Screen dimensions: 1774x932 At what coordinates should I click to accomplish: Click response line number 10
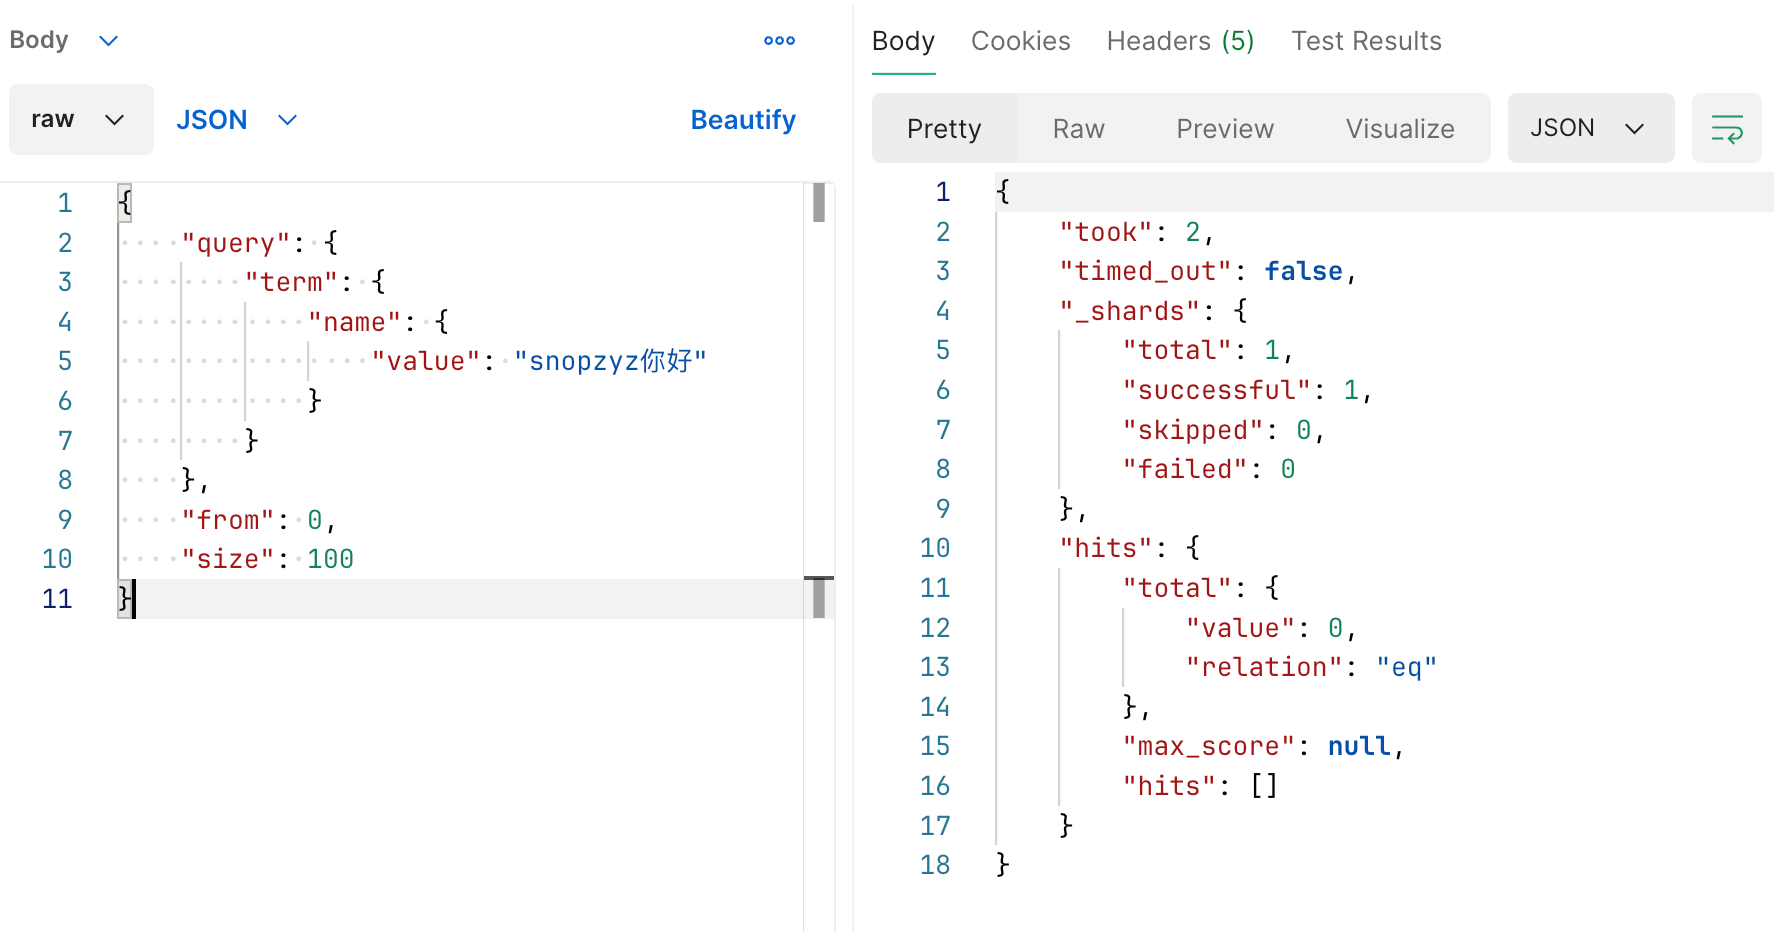click(935, 548)
